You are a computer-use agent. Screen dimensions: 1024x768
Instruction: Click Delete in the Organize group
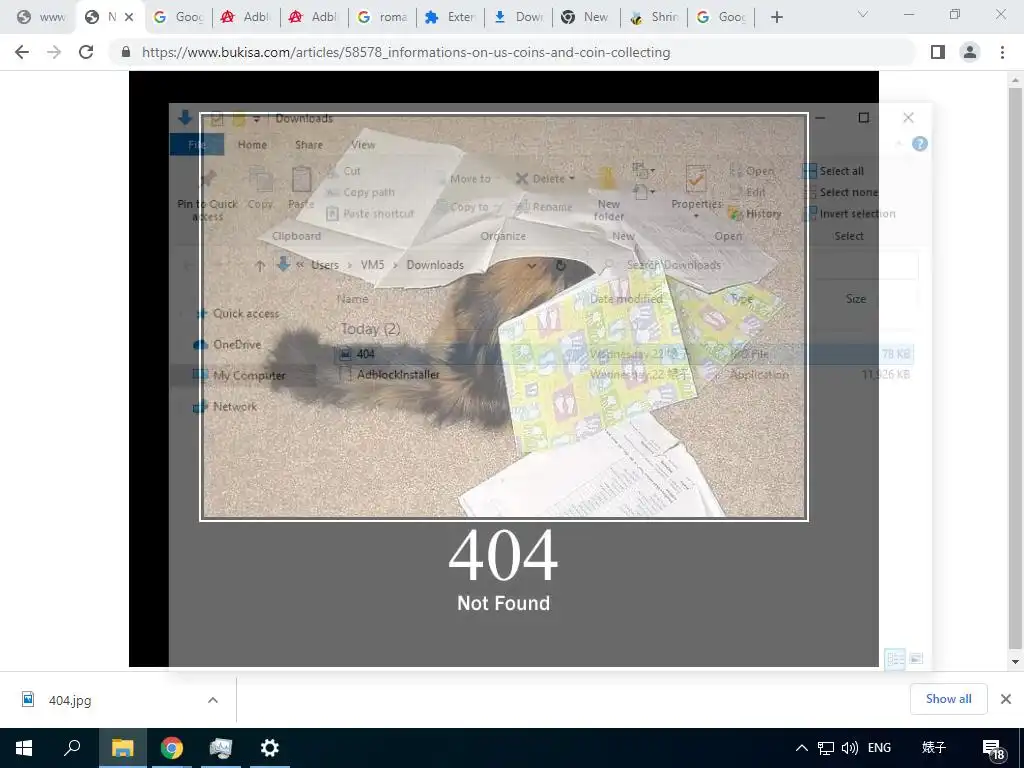coord(545,178)
